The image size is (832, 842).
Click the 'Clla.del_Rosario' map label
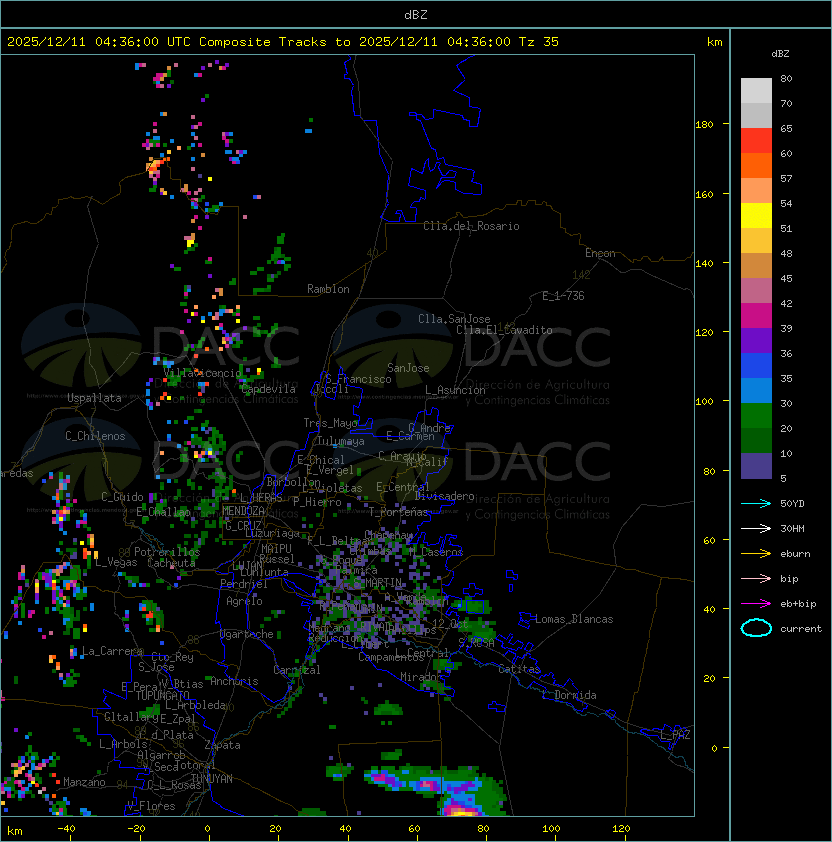(471, 226)
